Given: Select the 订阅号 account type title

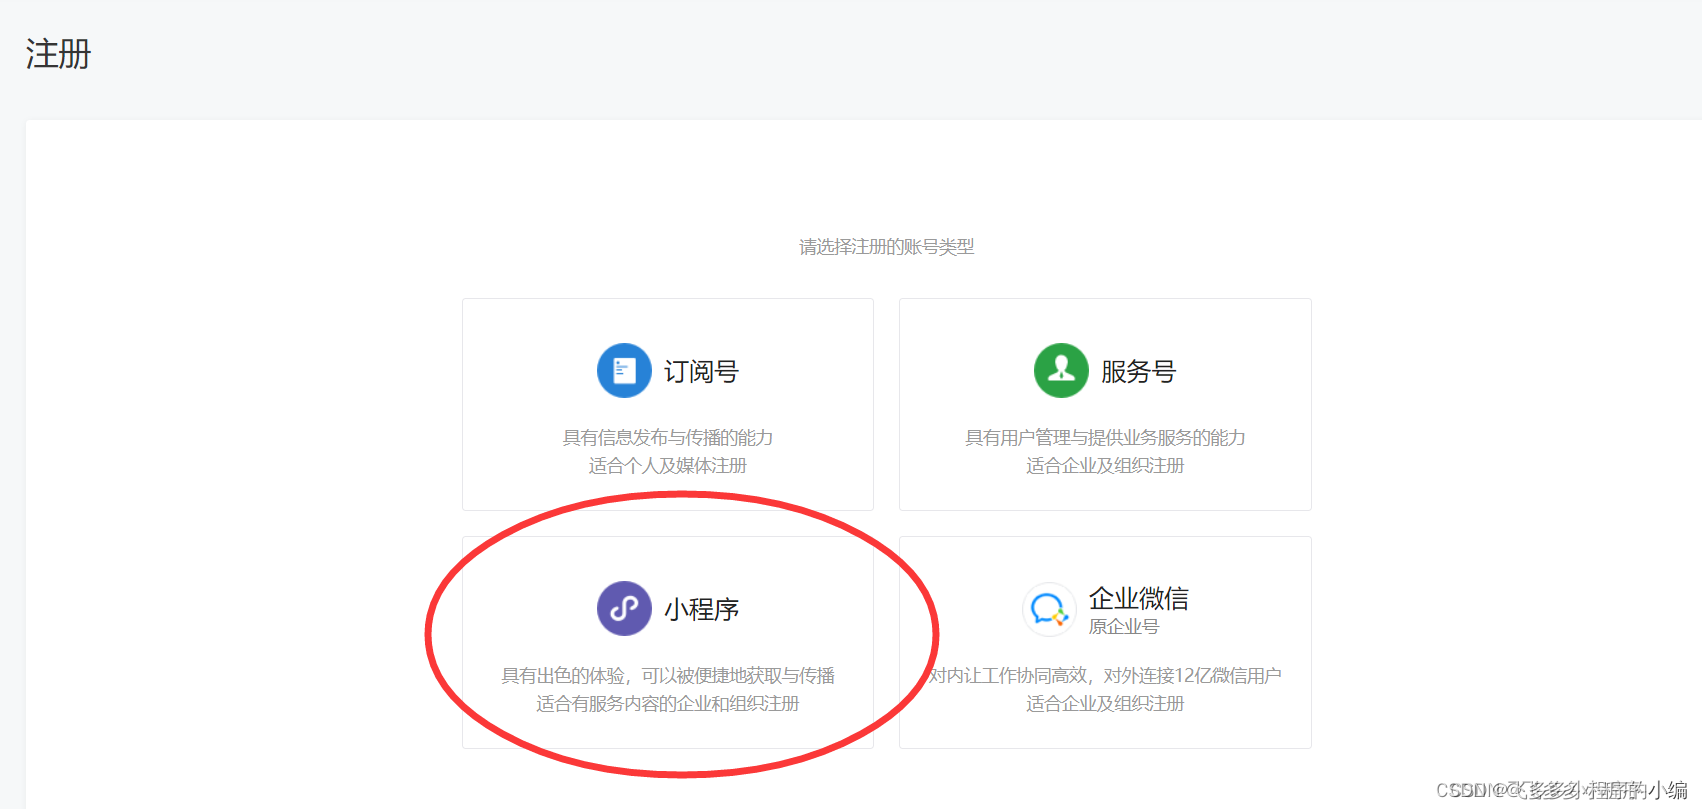Looking at the screenshot, I should click(701, 371).
